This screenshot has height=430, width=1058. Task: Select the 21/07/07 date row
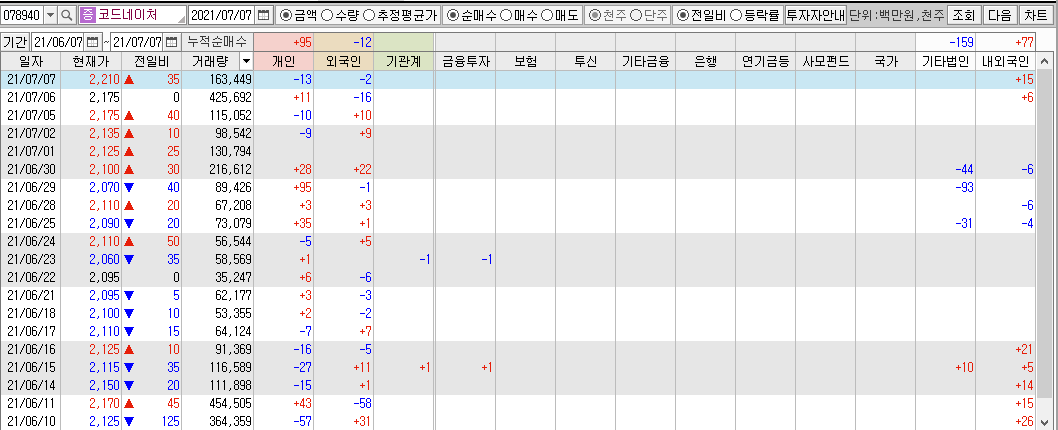518,80
